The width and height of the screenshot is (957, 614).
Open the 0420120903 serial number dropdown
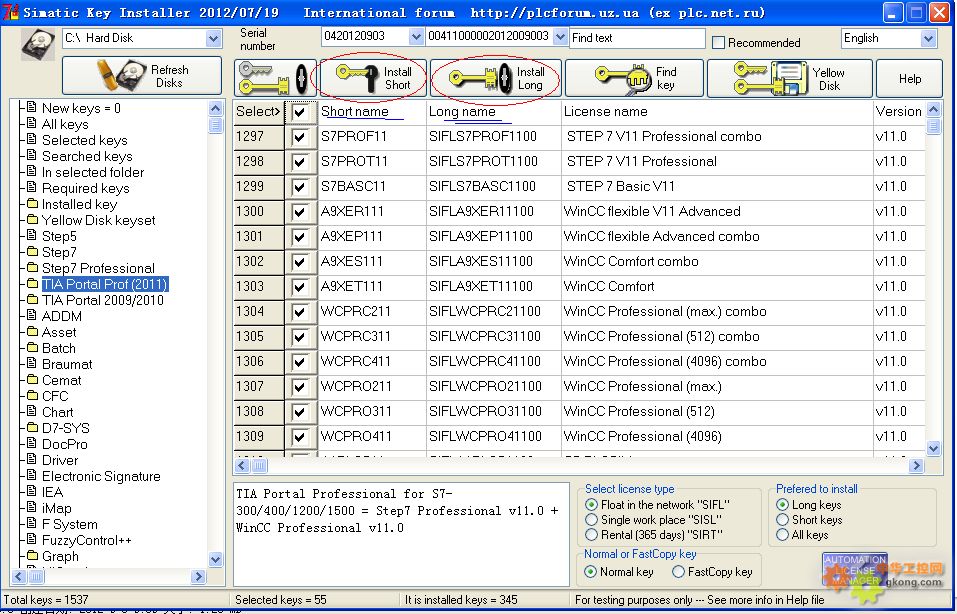(416, 37)
